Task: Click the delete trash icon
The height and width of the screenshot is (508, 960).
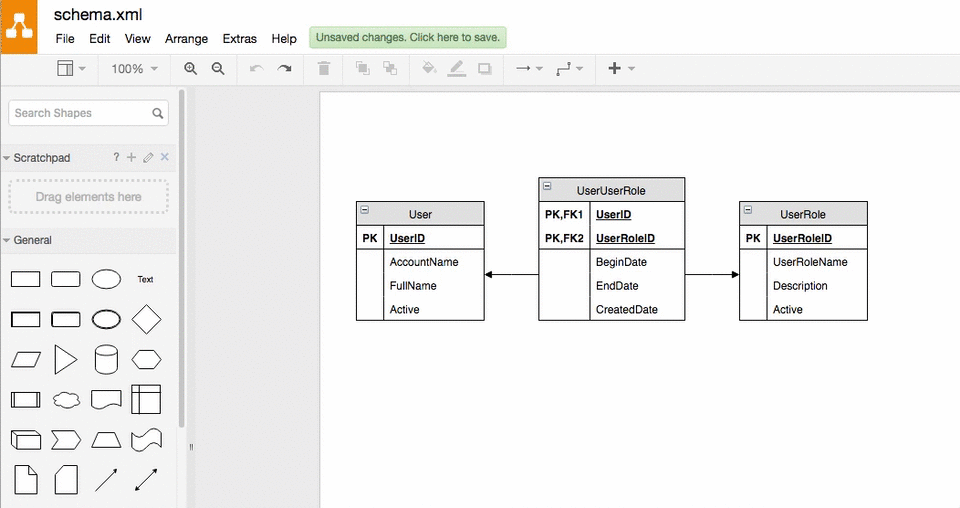Action: point(323,69)
